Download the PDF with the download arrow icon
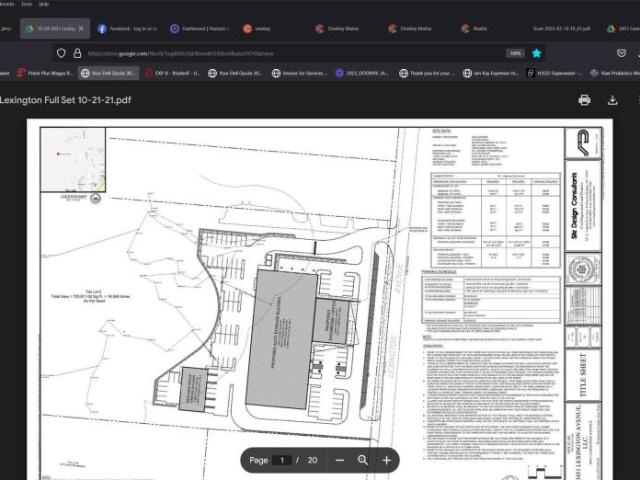This screenshot has height=480, width=640. click(x=612, y=100)
